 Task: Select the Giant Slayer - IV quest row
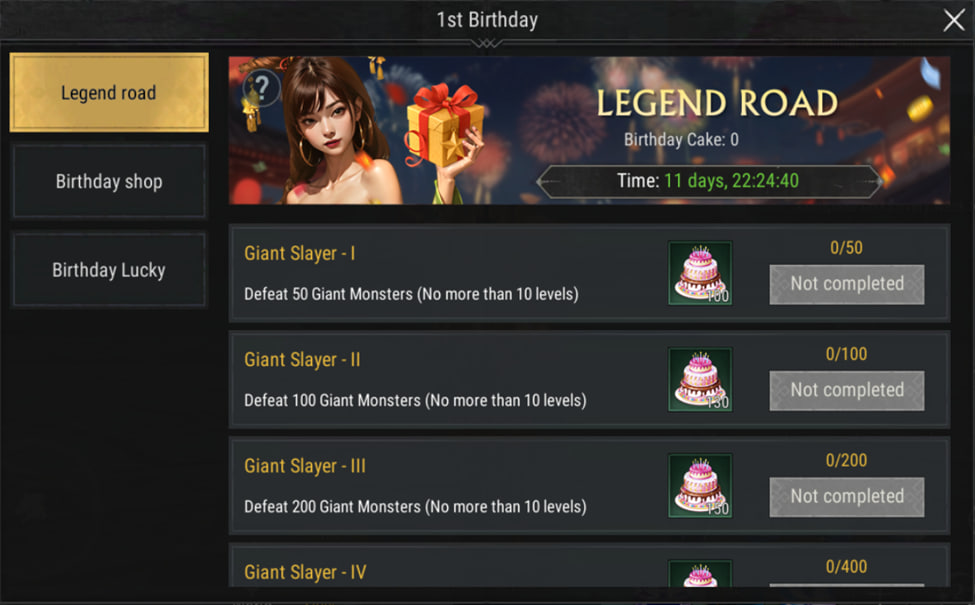pos(589,566)
